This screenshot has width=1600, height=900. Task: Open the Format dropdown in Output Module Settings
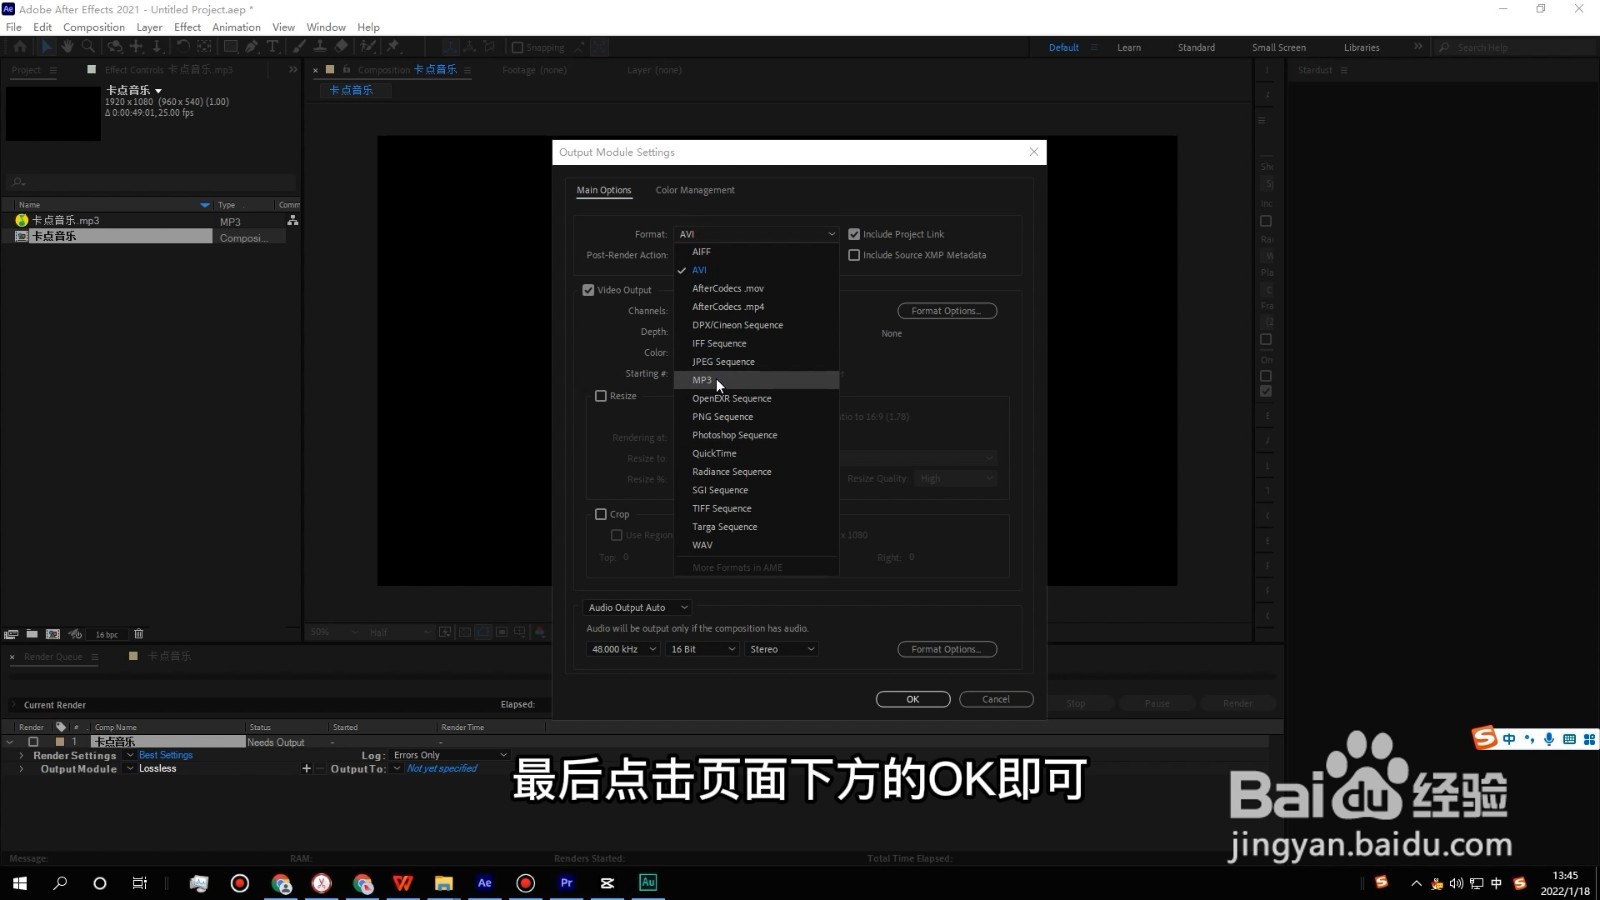756,233
